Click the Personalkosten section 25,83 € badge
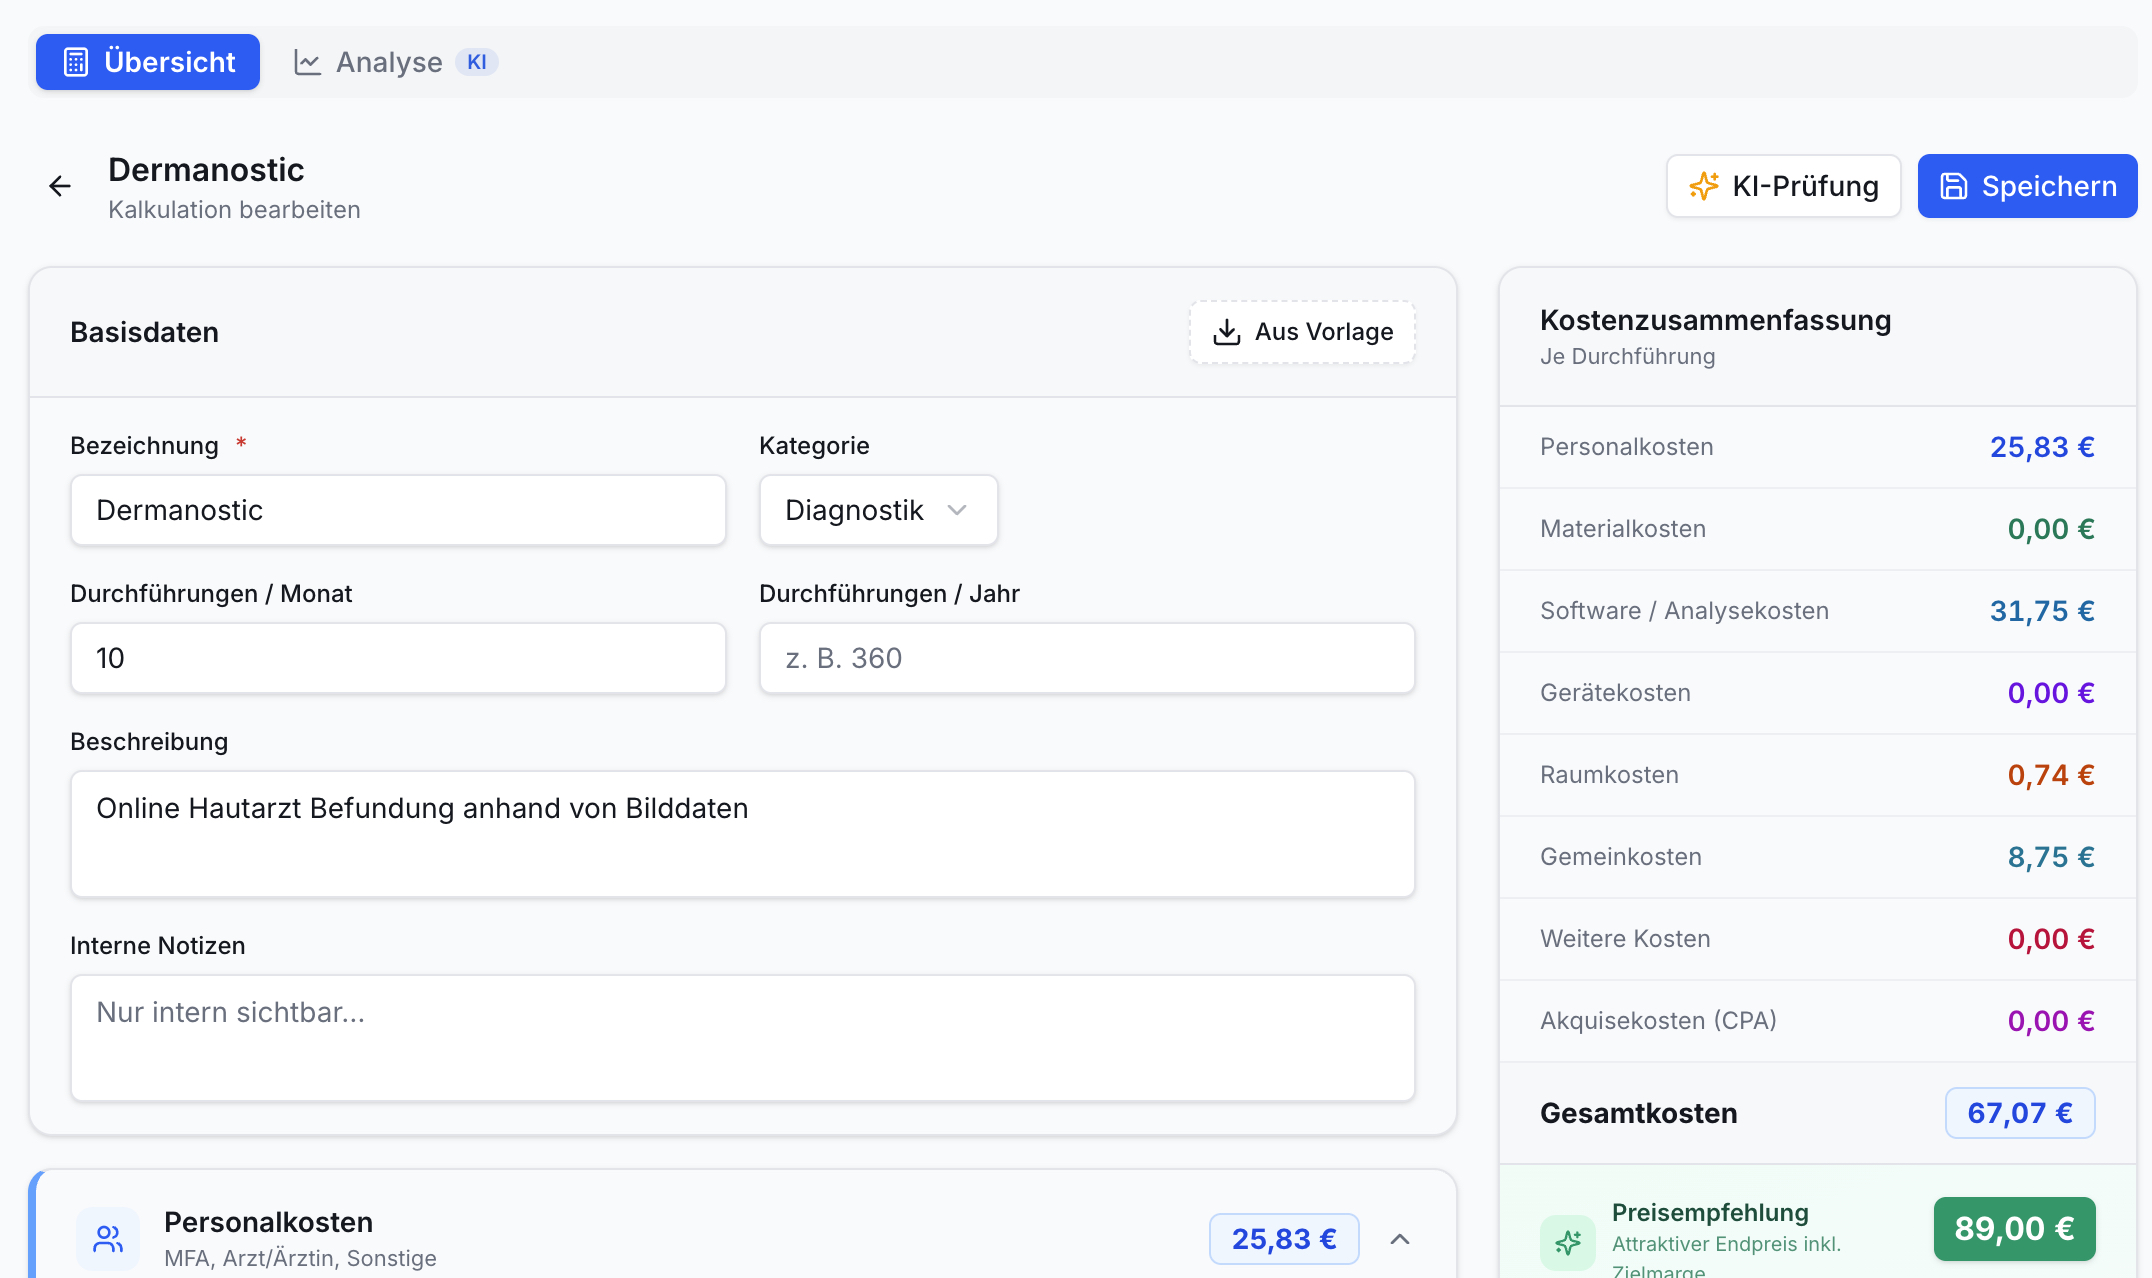 (x=1284, y=1239)
